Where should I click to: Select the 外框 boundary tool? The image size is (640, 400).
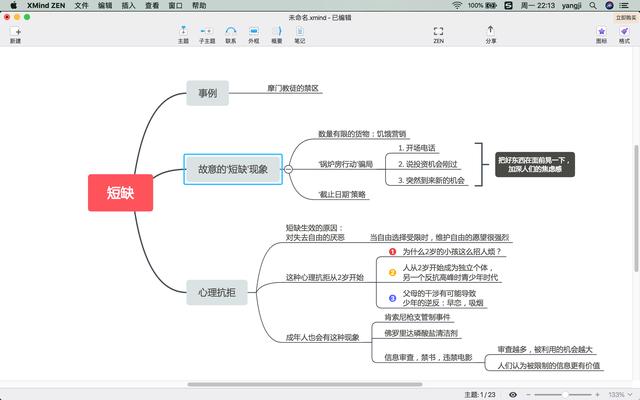point(254,34)
